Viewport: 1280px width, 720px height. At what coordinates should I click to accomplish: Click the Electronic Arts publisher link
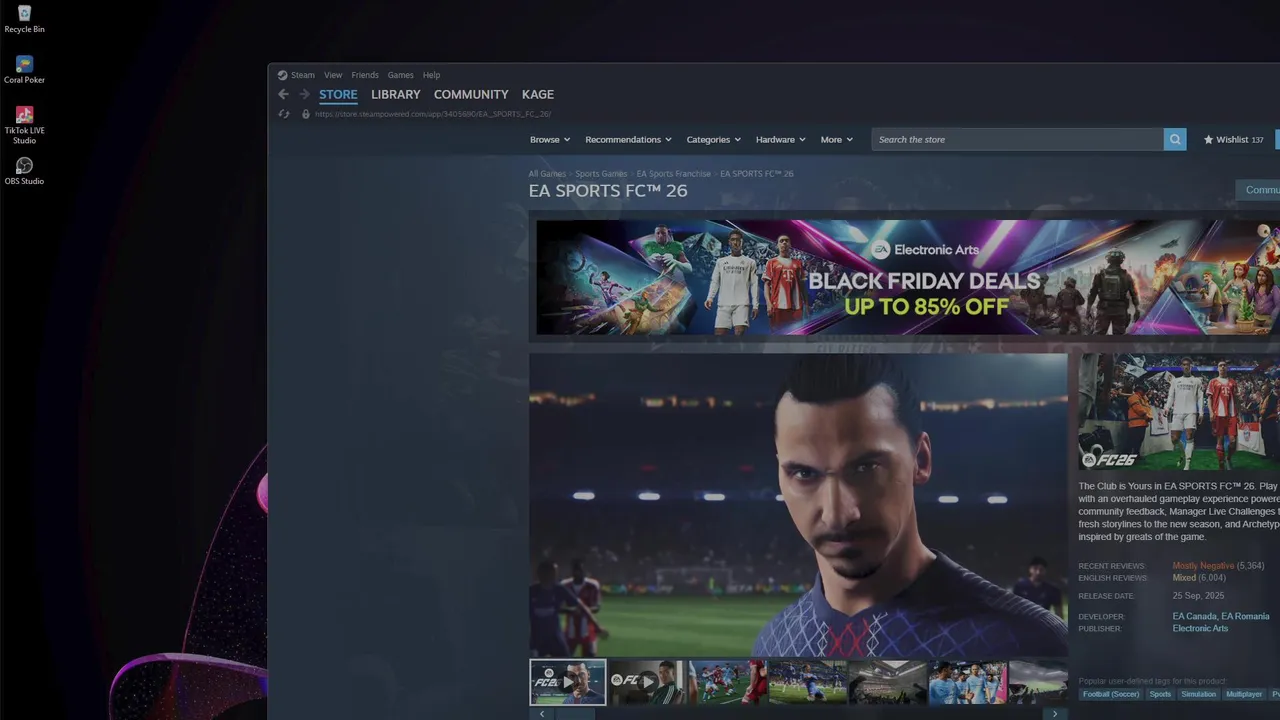coord(1200,629)
